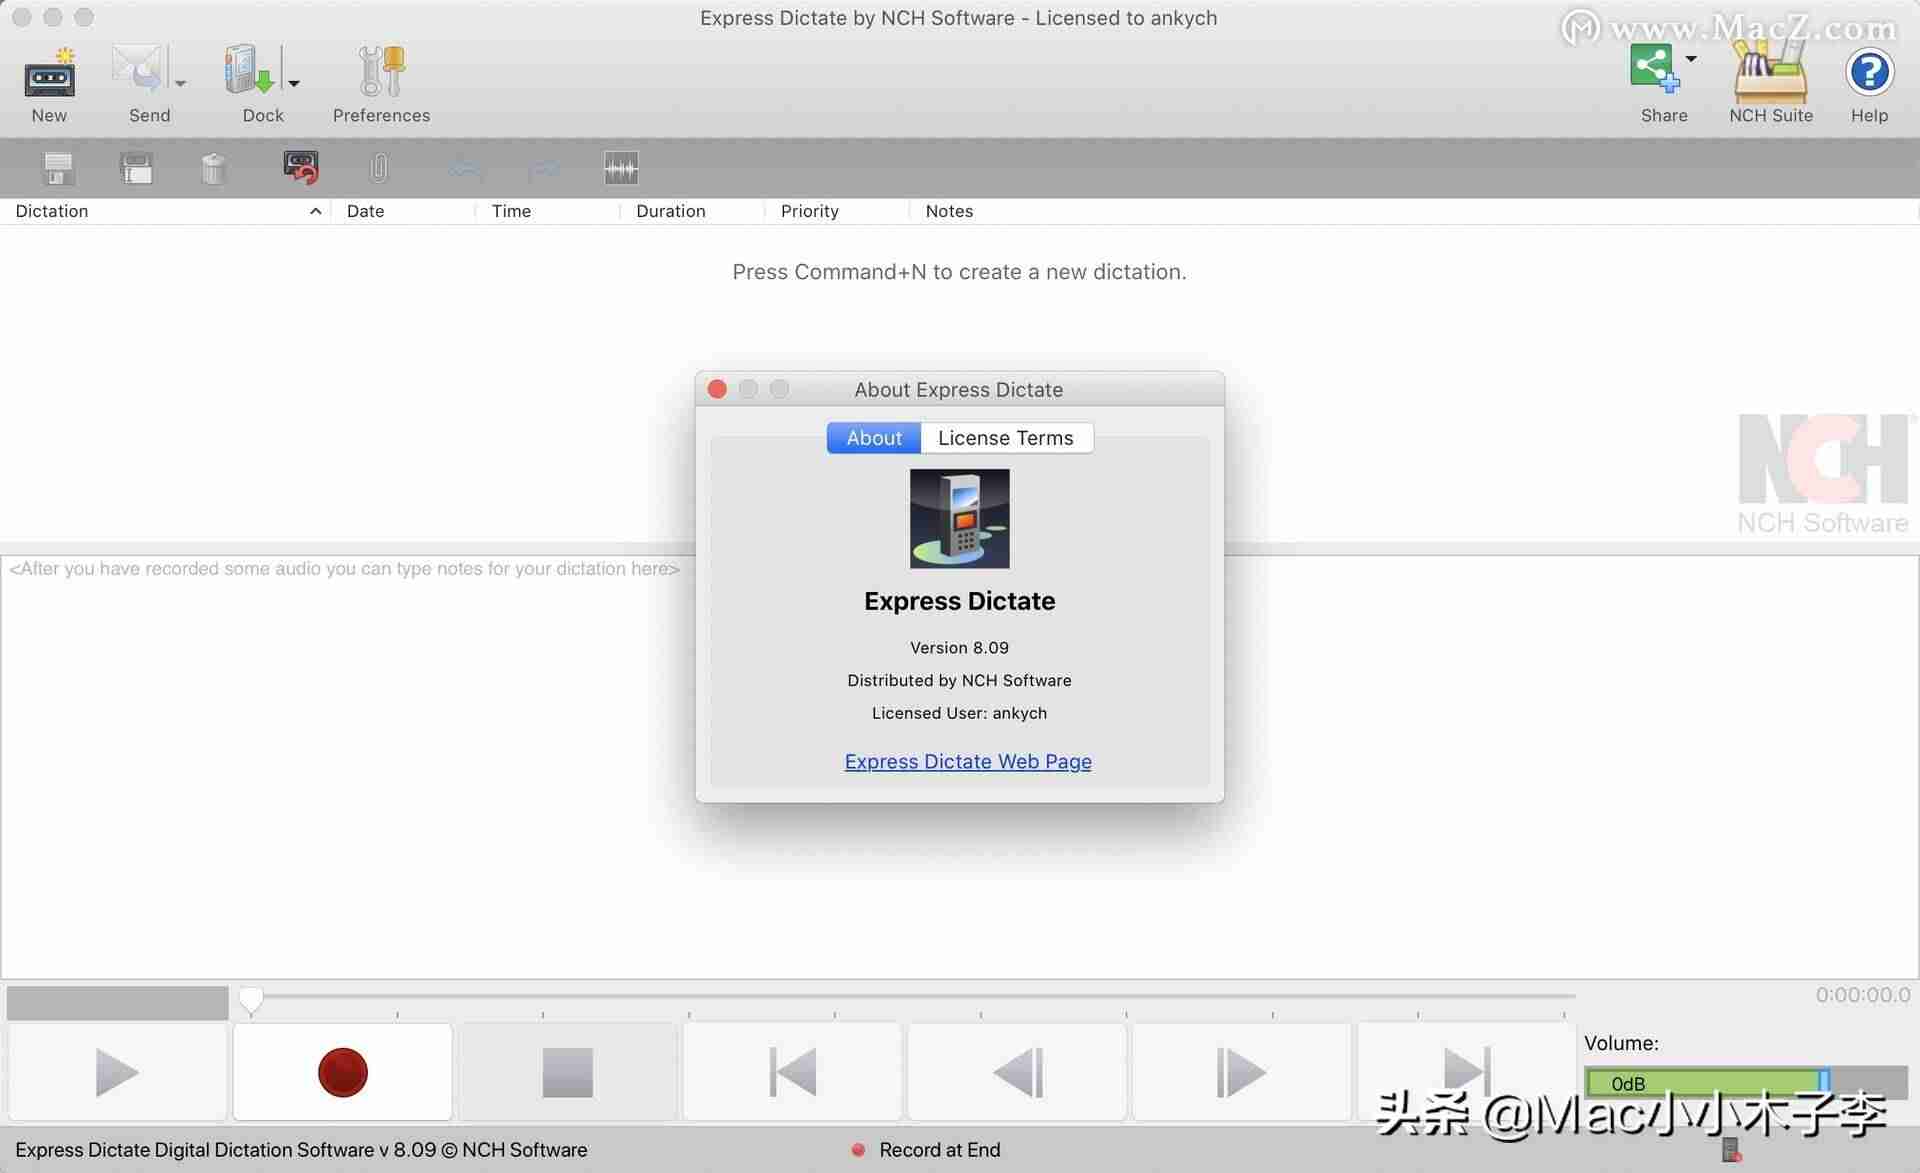Screen dimensions: 1920x1173
Task: Click the paperclip attachment icon
Action: [379, 168]
